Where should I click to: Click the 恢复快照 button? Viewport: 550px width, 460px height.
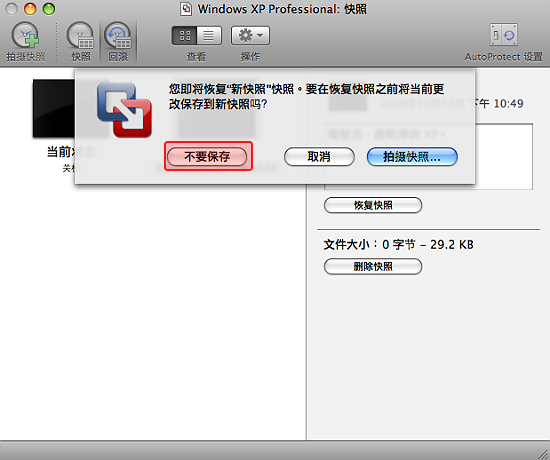tap(373, 205)
